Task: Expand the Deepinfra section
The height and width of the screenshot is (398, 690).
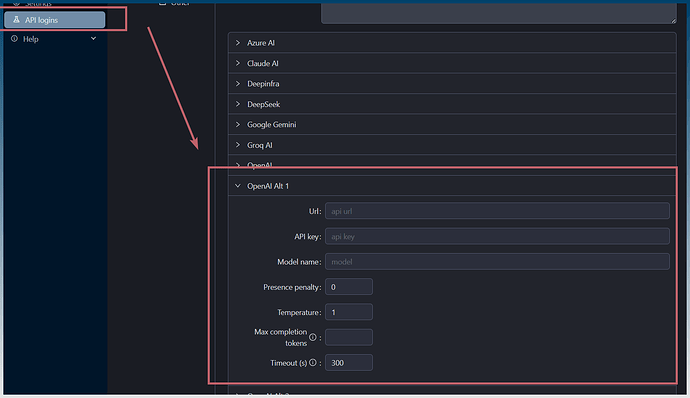Action: point(452,84)
